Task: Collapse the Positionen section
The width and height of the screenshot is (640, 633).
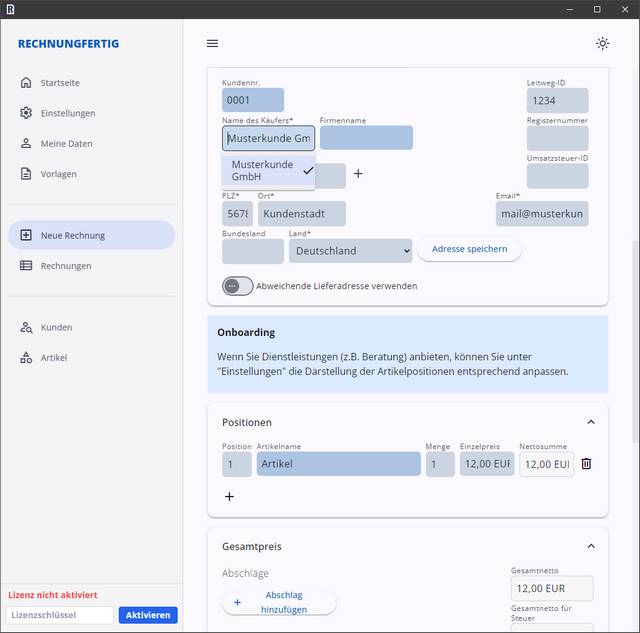Action: click(x=590, y=422)
